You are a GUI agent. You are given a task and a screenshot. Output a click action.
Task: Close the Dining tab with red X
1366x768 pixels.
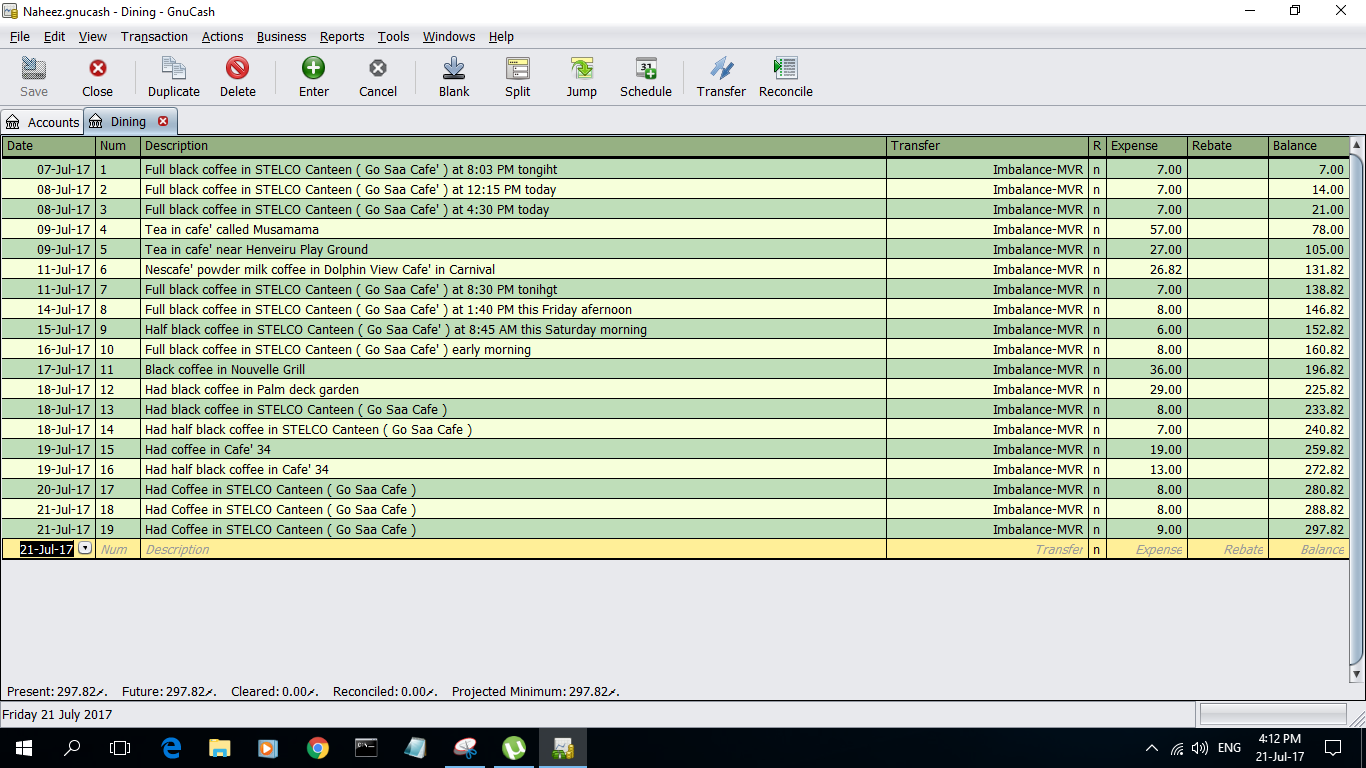tap(163, 121)
